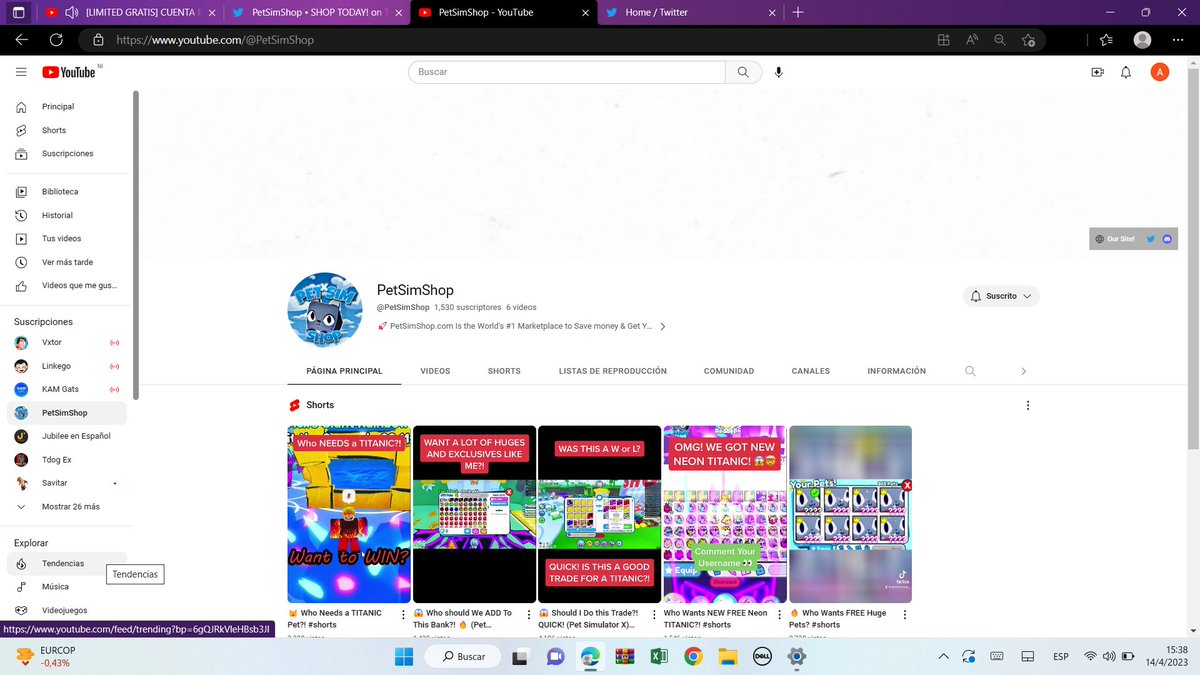Screen dimensions: 1200x675
Task: Open the Suscrito subscription dropdown
Action: pos(1001,296)
